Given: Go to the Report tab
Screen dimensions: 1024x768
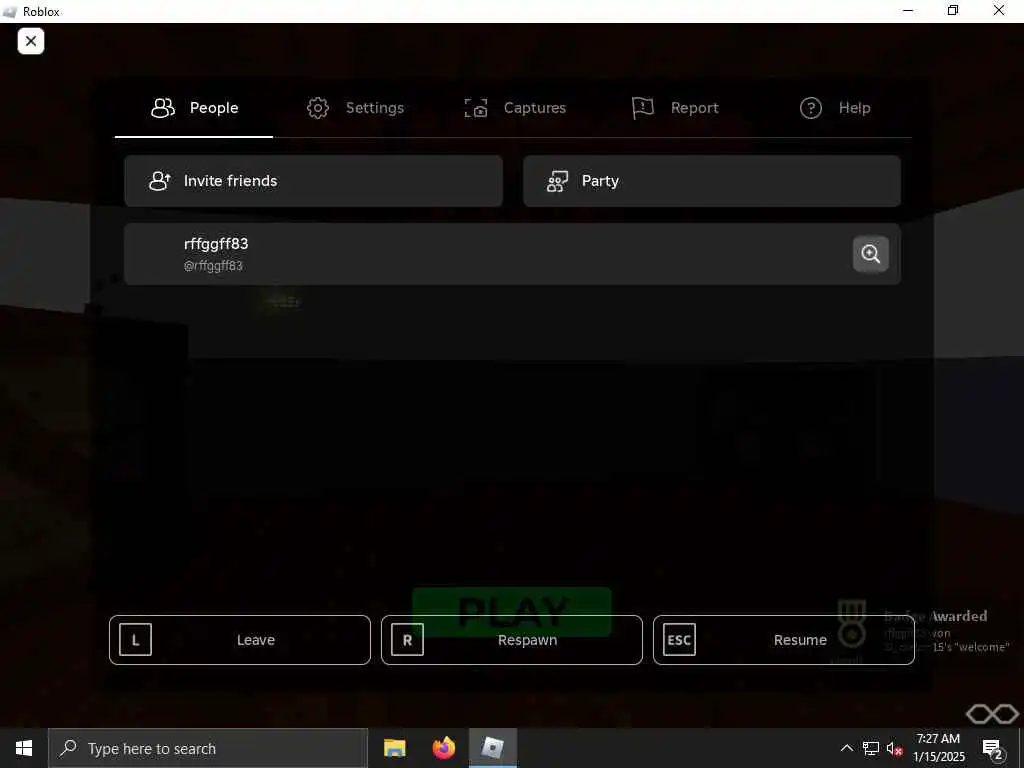Looking at the screenshot, I should click(675, 108).
